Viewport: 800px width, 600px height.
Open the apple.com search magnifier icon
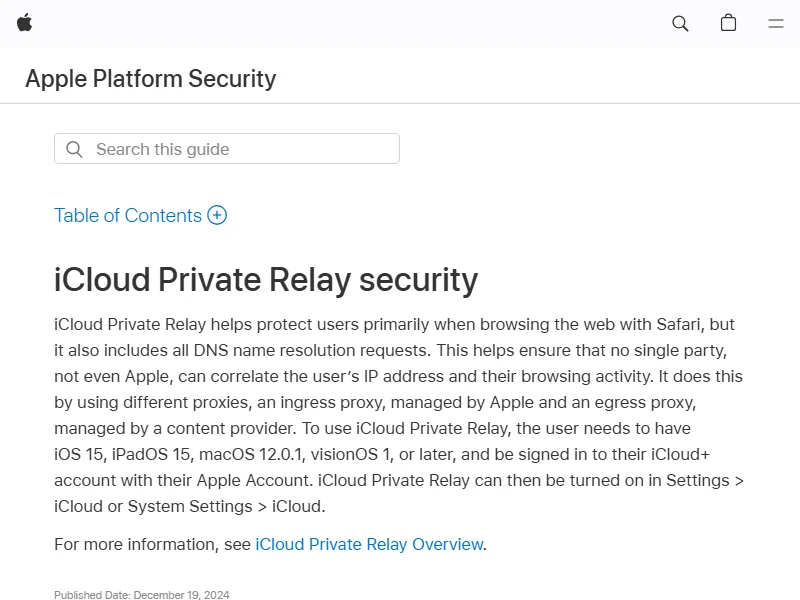point(680,23)
